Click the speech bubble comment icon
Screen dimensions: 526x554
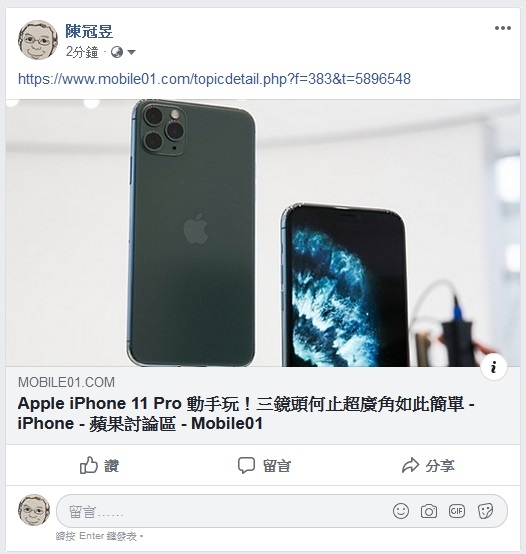pos(246,465)
